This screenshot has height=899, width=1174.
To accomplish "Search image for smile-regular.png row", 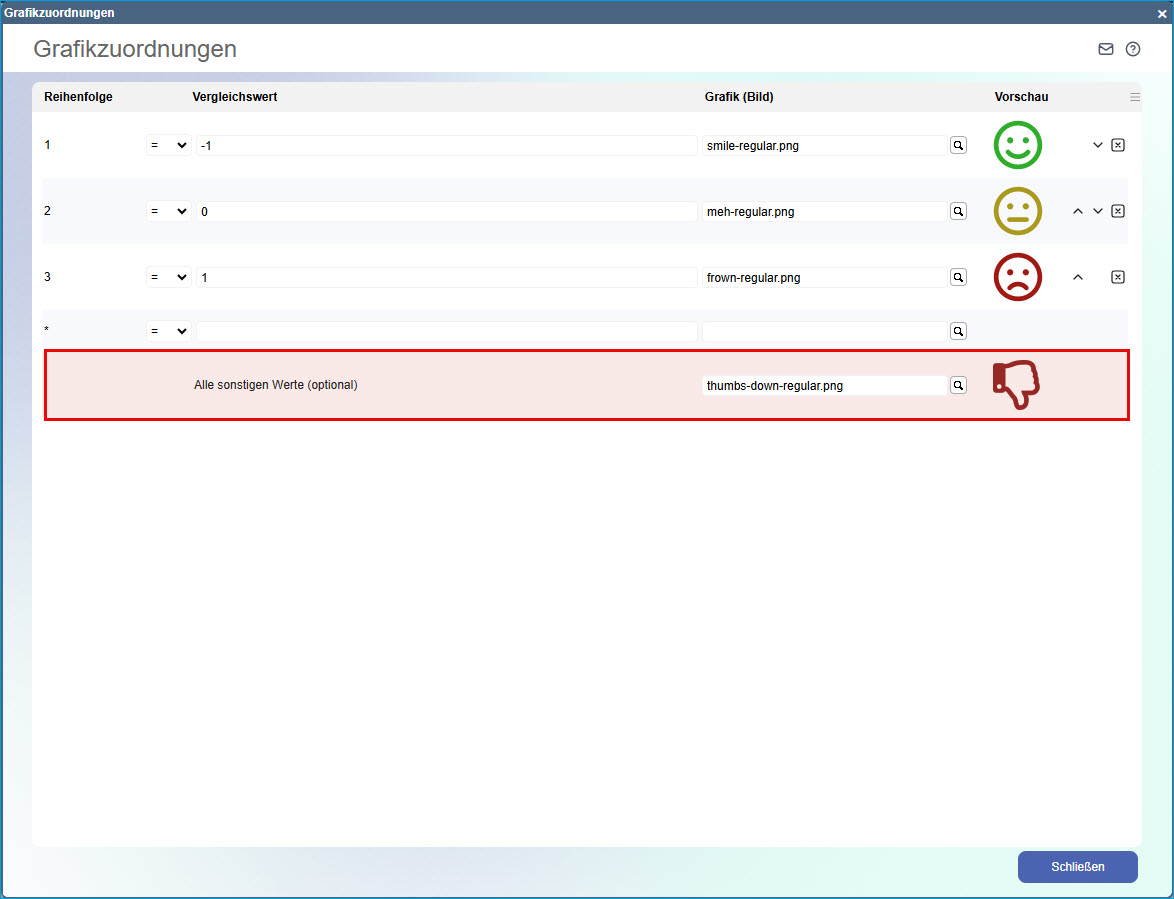I will pos(958,145).
